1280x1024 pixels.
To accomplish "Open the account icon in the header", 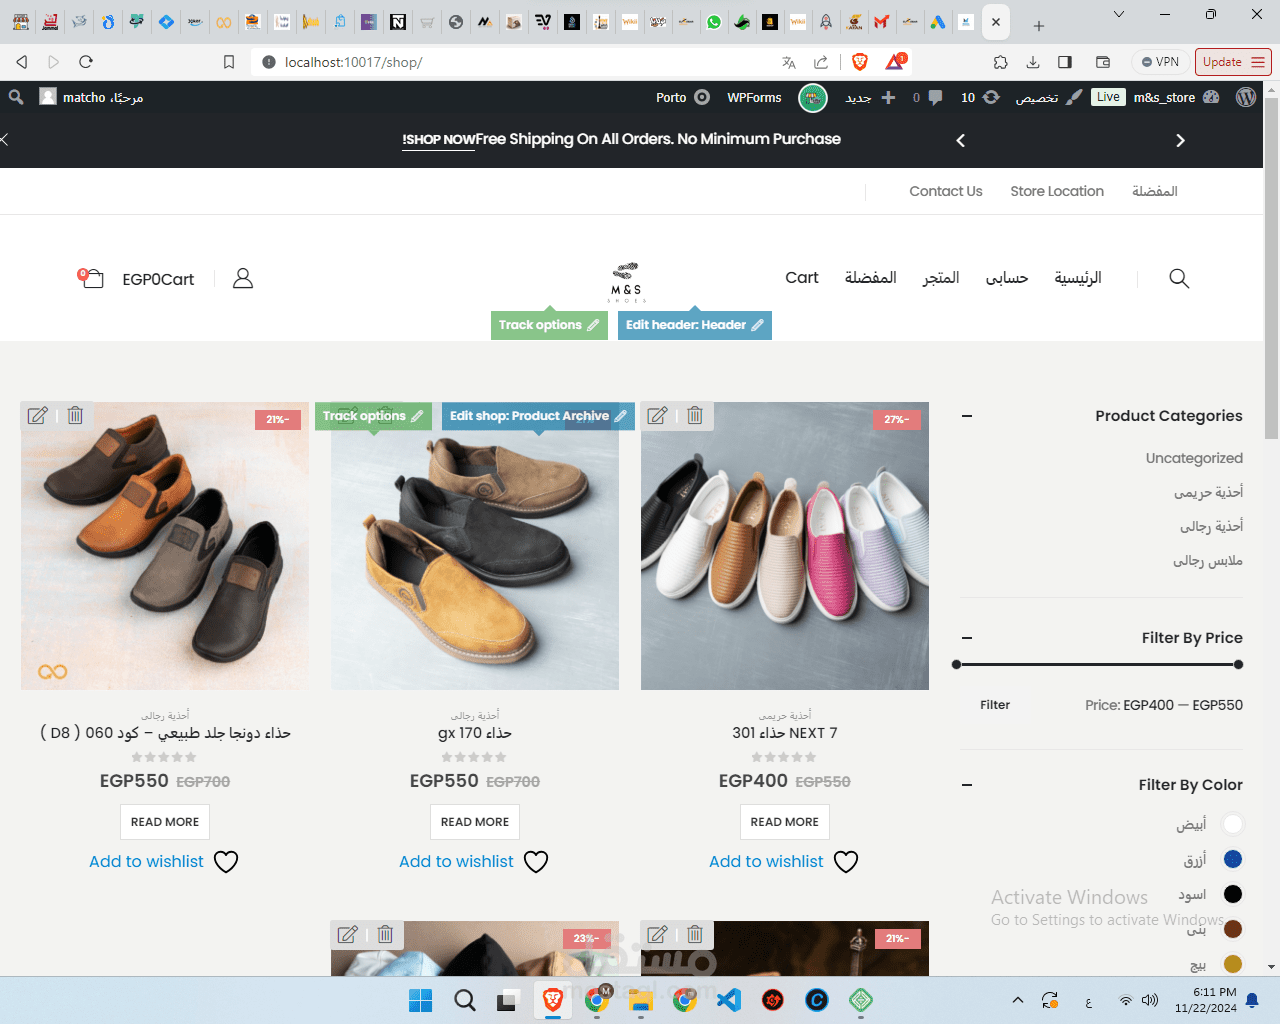I will (242, 279).
